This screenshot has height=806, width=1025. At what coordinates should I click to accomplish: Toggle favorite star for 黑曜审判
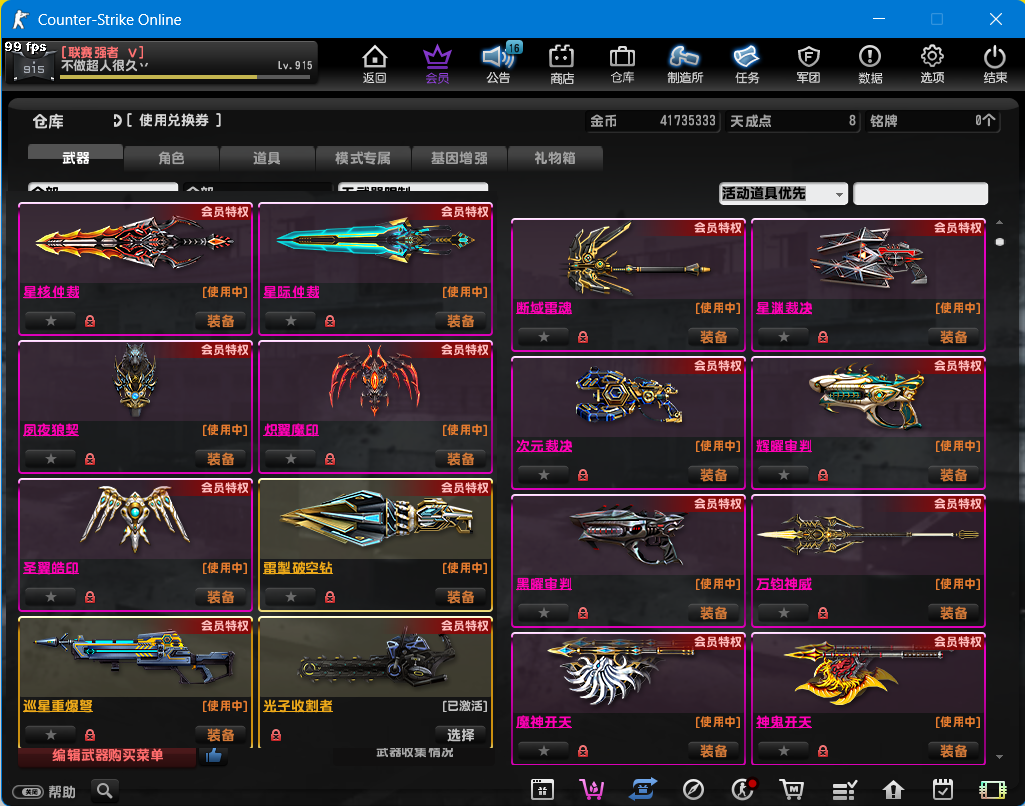click(543, 613)
